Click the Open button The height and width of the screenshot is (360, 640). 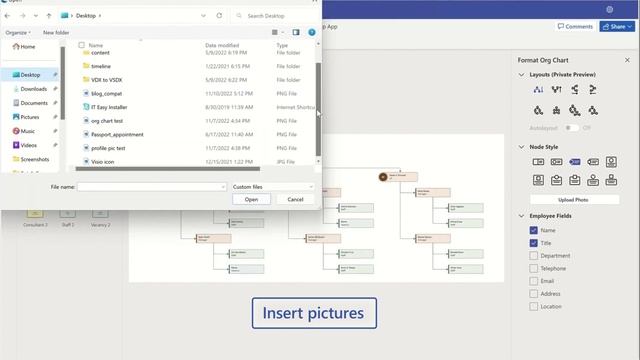pos(251,199)
